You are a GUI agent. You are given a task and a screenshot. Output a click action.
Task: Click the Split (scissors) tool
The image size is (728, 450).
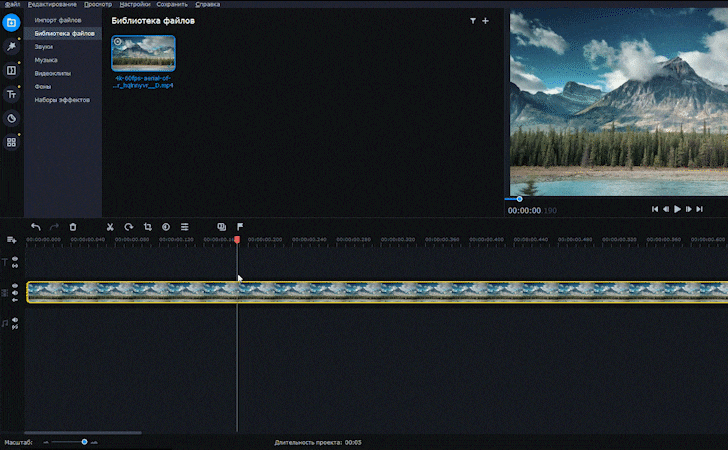[x=111, y=227]
